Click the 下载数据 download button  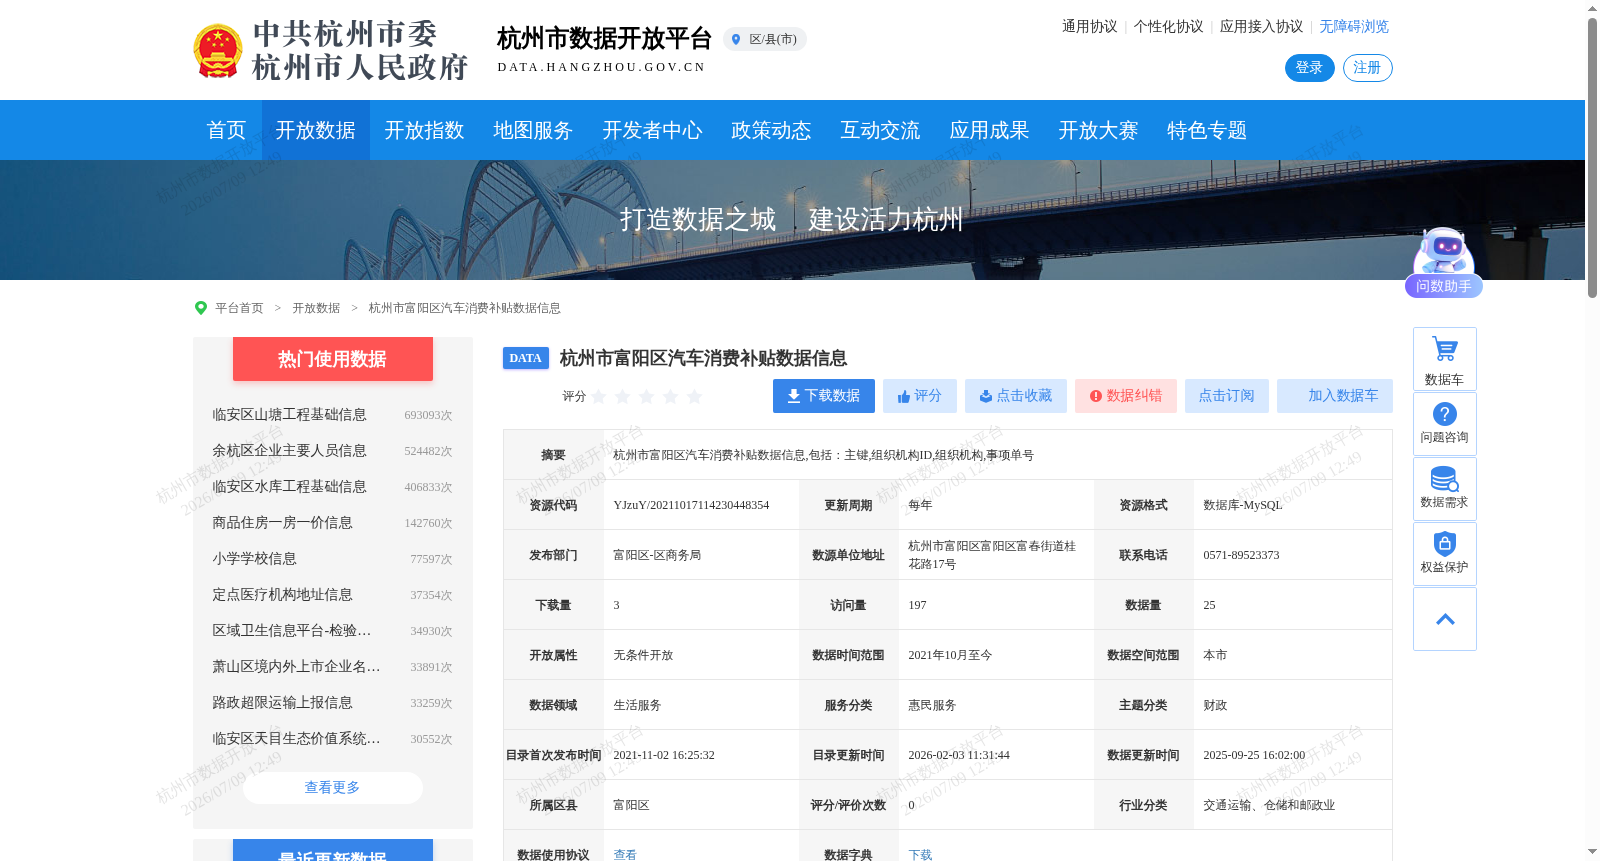(824, 396)
